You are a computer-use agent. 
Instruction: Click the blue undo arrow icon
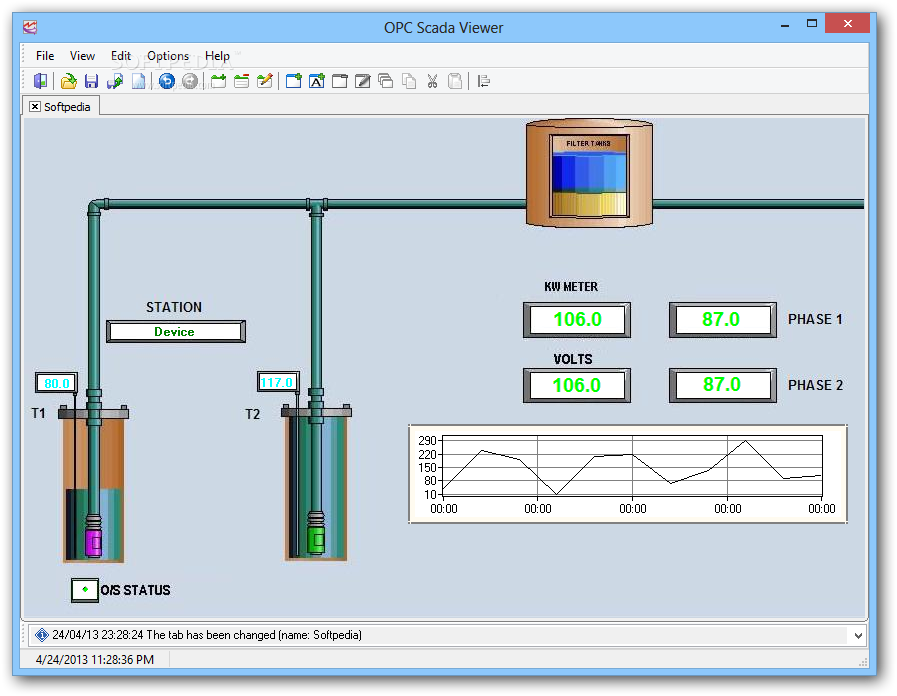coord(166,81)
